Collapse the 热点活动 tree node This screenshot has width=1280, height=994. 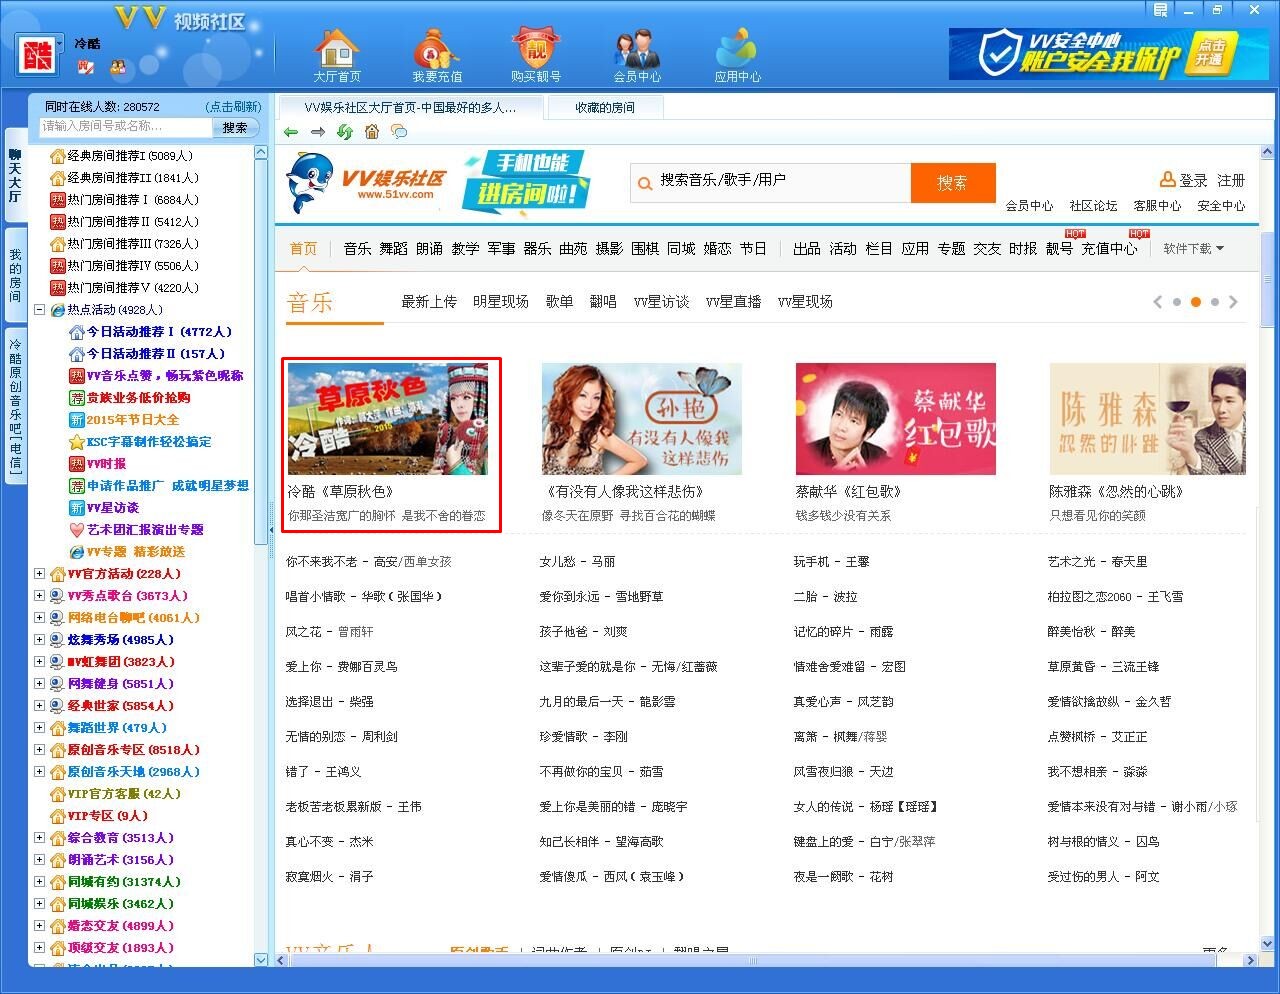(x=40, y=310)
